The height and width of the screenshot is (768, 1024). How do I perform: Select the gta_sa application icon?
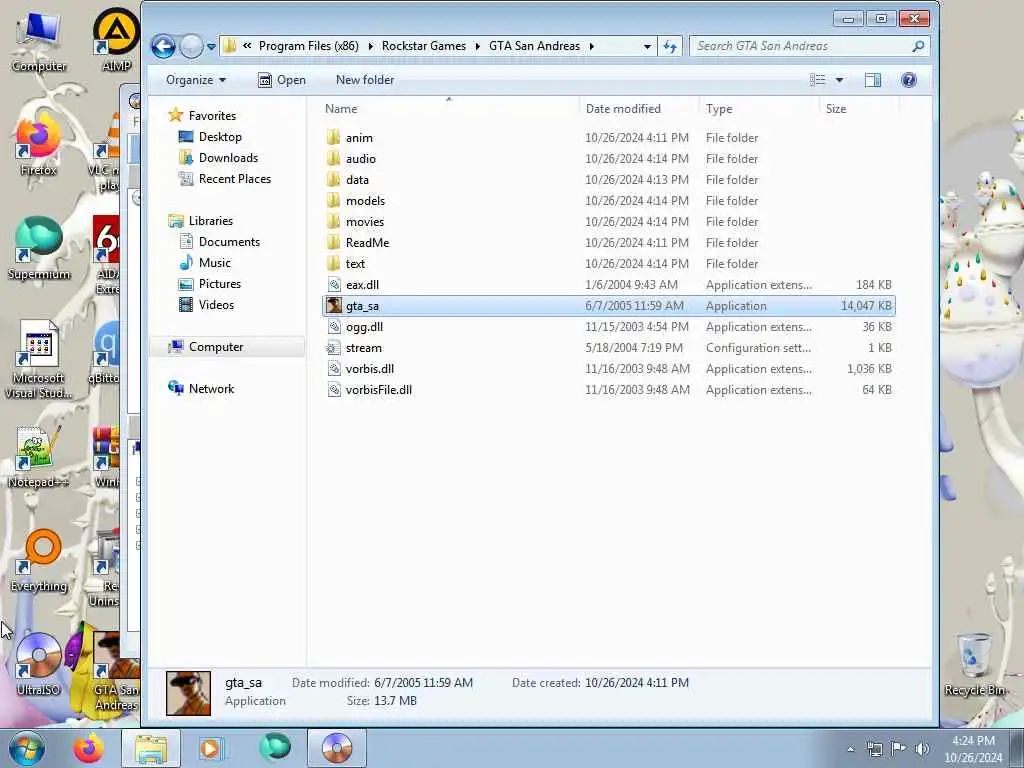pos(334,306)
